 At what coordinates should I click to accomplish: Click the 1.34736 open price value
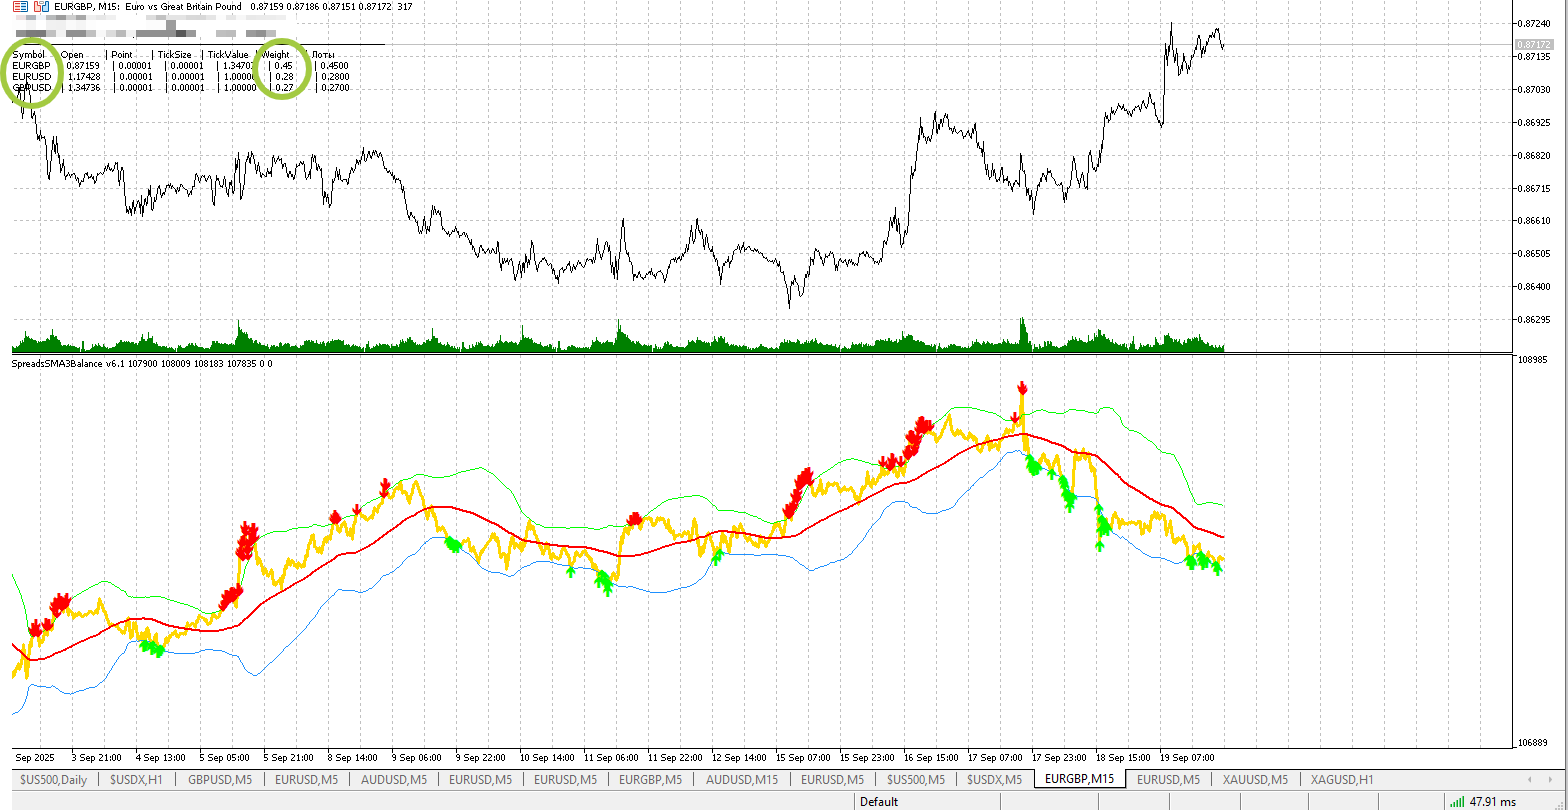[83, 88]
